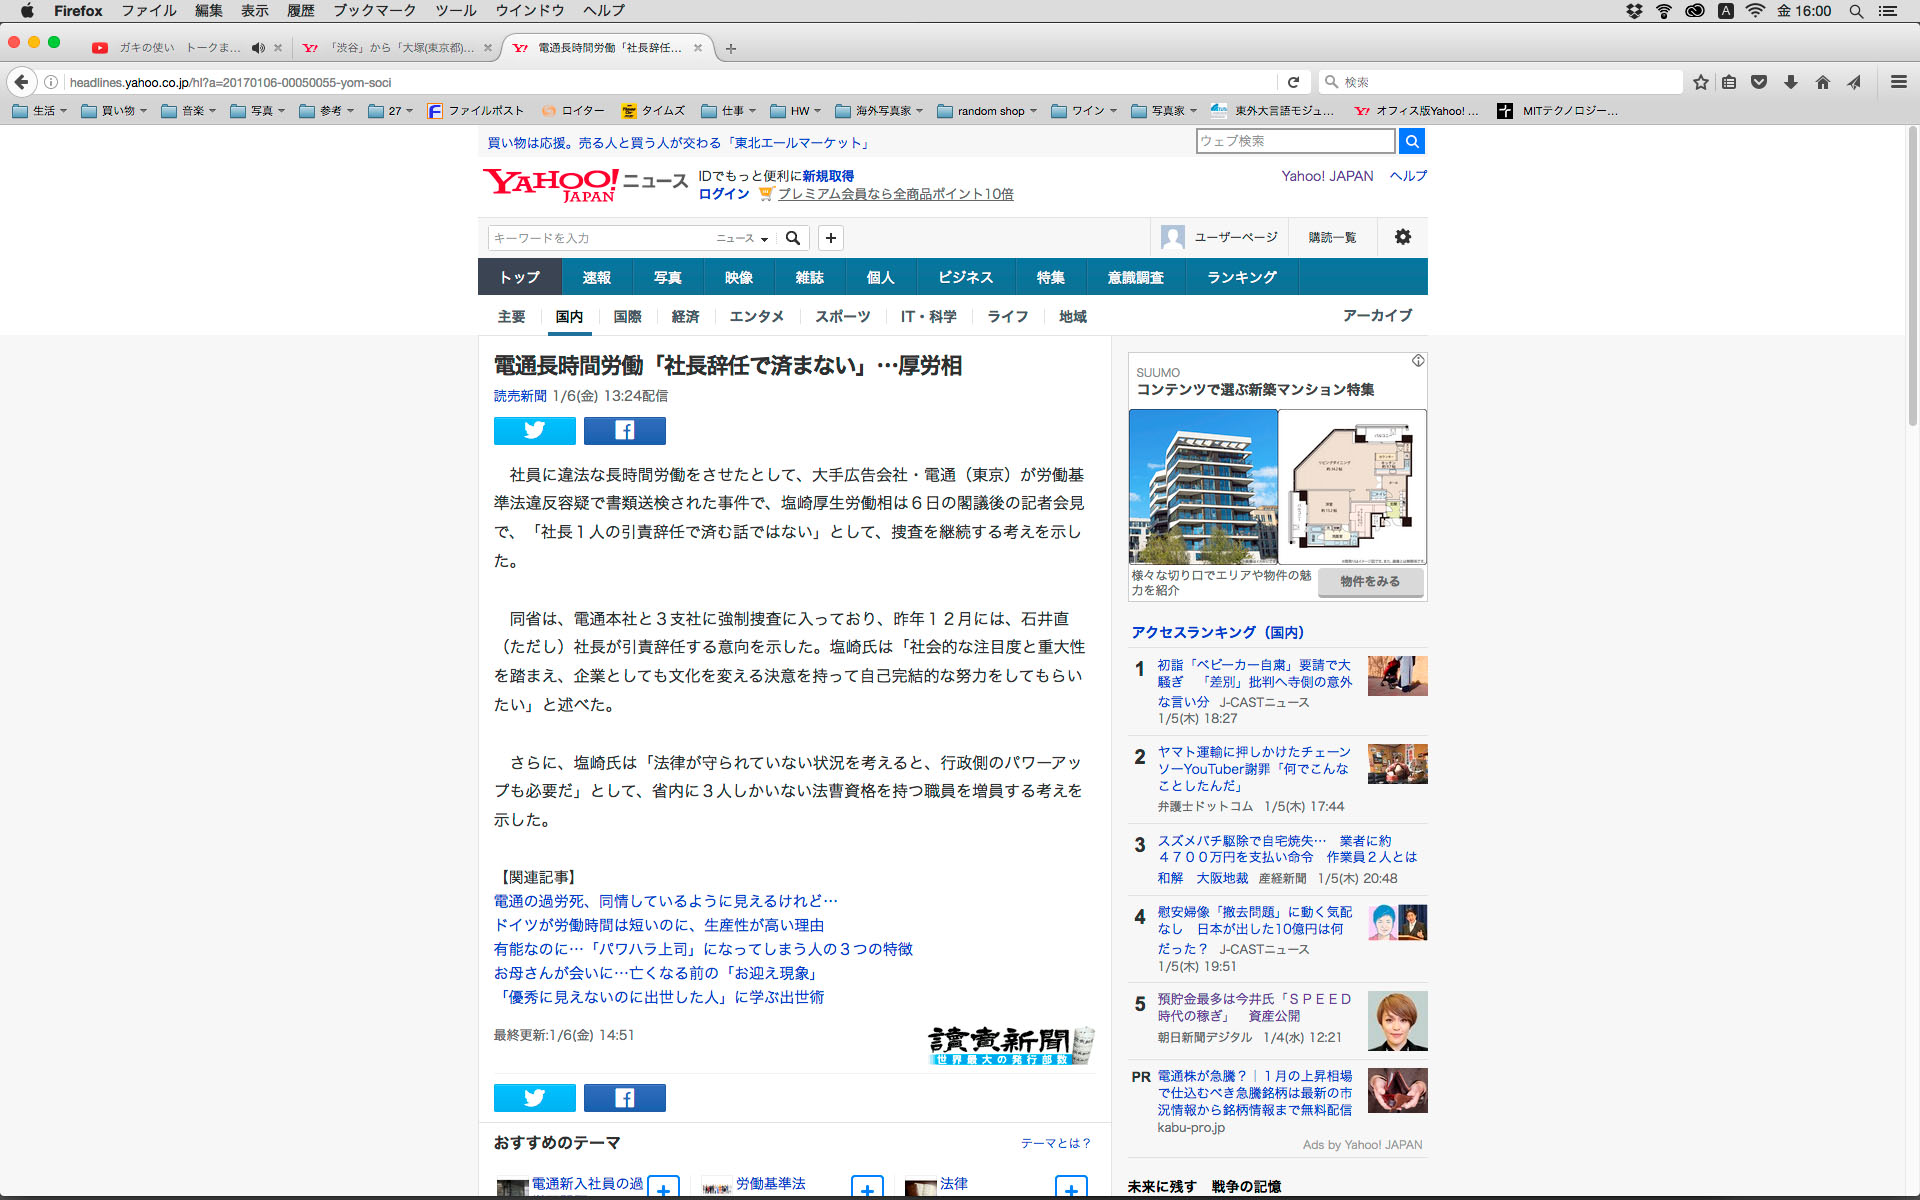Viewport: 1920px width, 1200px height.
Task: Bookmark page with star icon
Action: [x=1700, y=82]
